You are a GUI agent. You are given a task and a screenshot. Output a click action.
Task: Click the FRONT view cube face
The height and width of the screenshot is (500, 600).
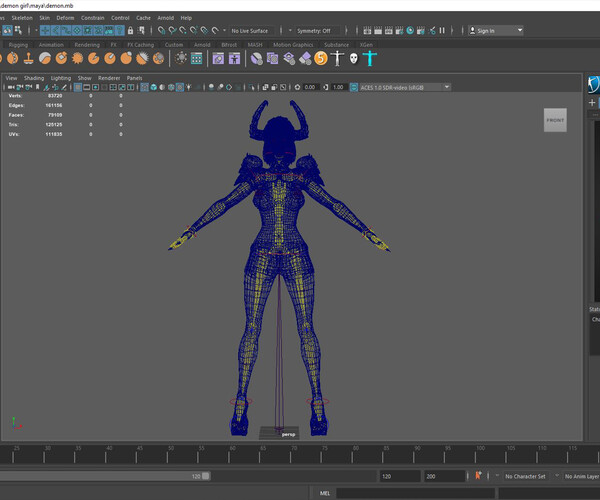(x=555, y=120)
